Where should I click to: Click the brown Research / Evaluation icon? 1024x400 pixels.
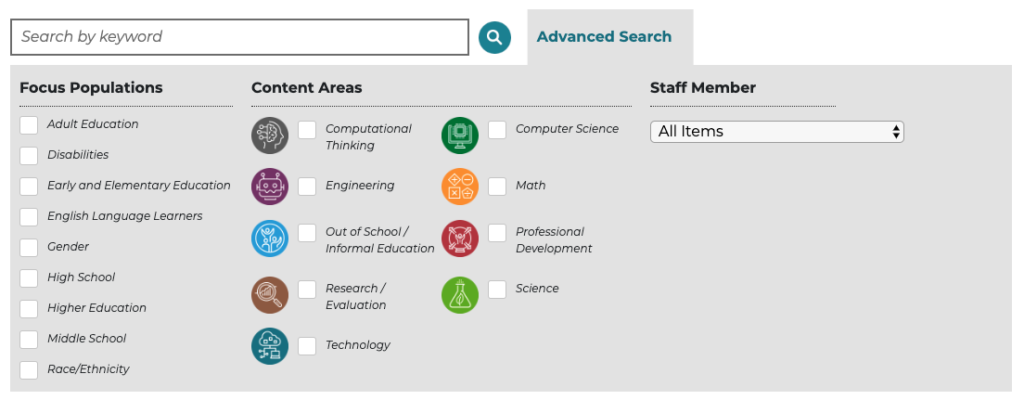pos(270,295)
